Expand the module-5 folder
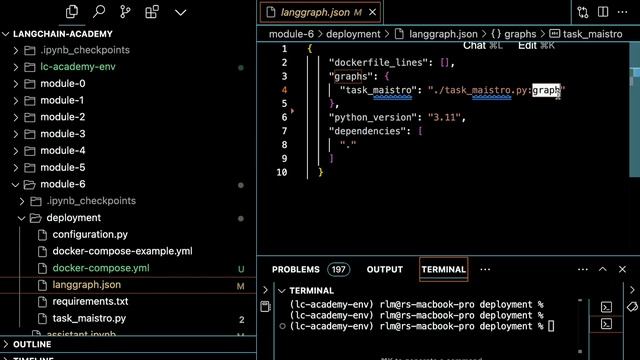Viewport: 640px width, 360px height. 16,167
